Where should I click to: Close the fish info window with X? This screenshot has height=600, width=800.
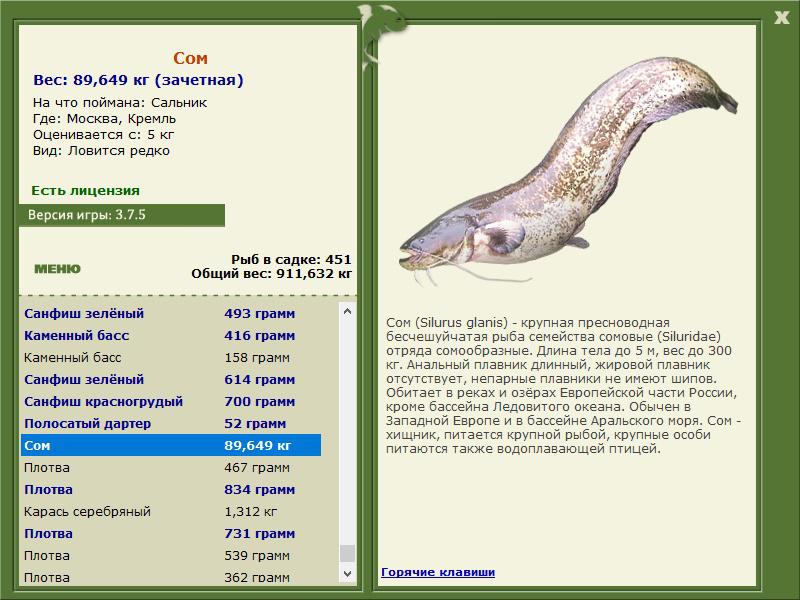point(781,17)
